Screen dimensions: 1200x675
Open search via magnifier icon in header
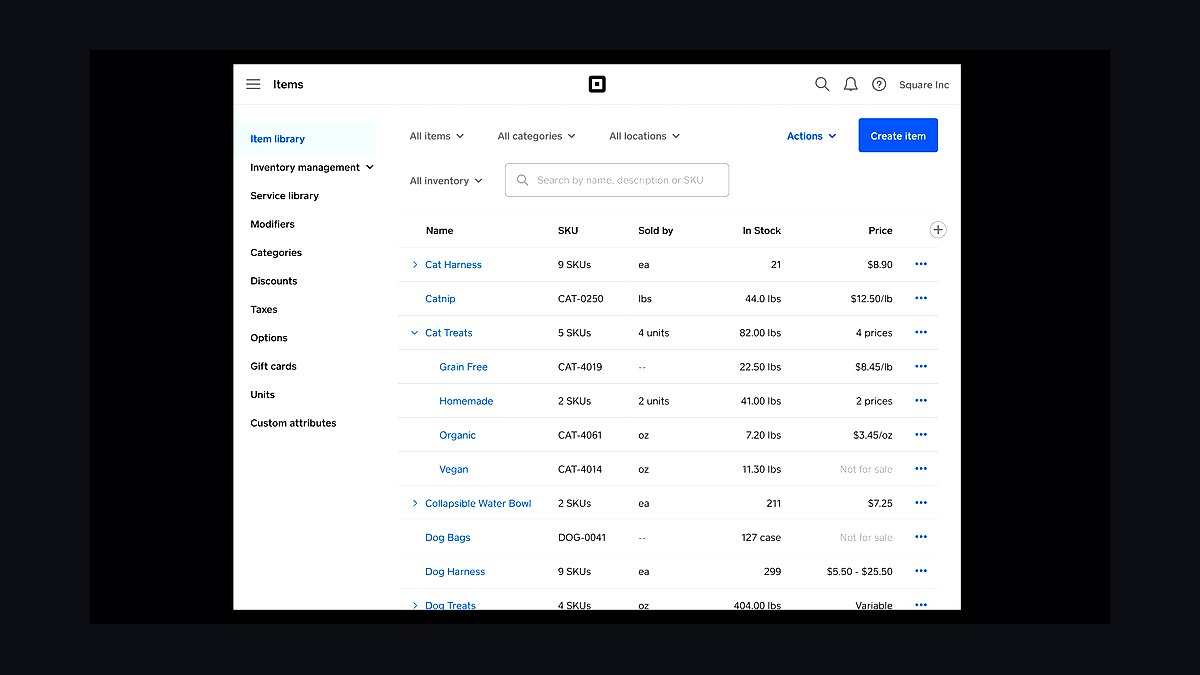tap(822, 84)
